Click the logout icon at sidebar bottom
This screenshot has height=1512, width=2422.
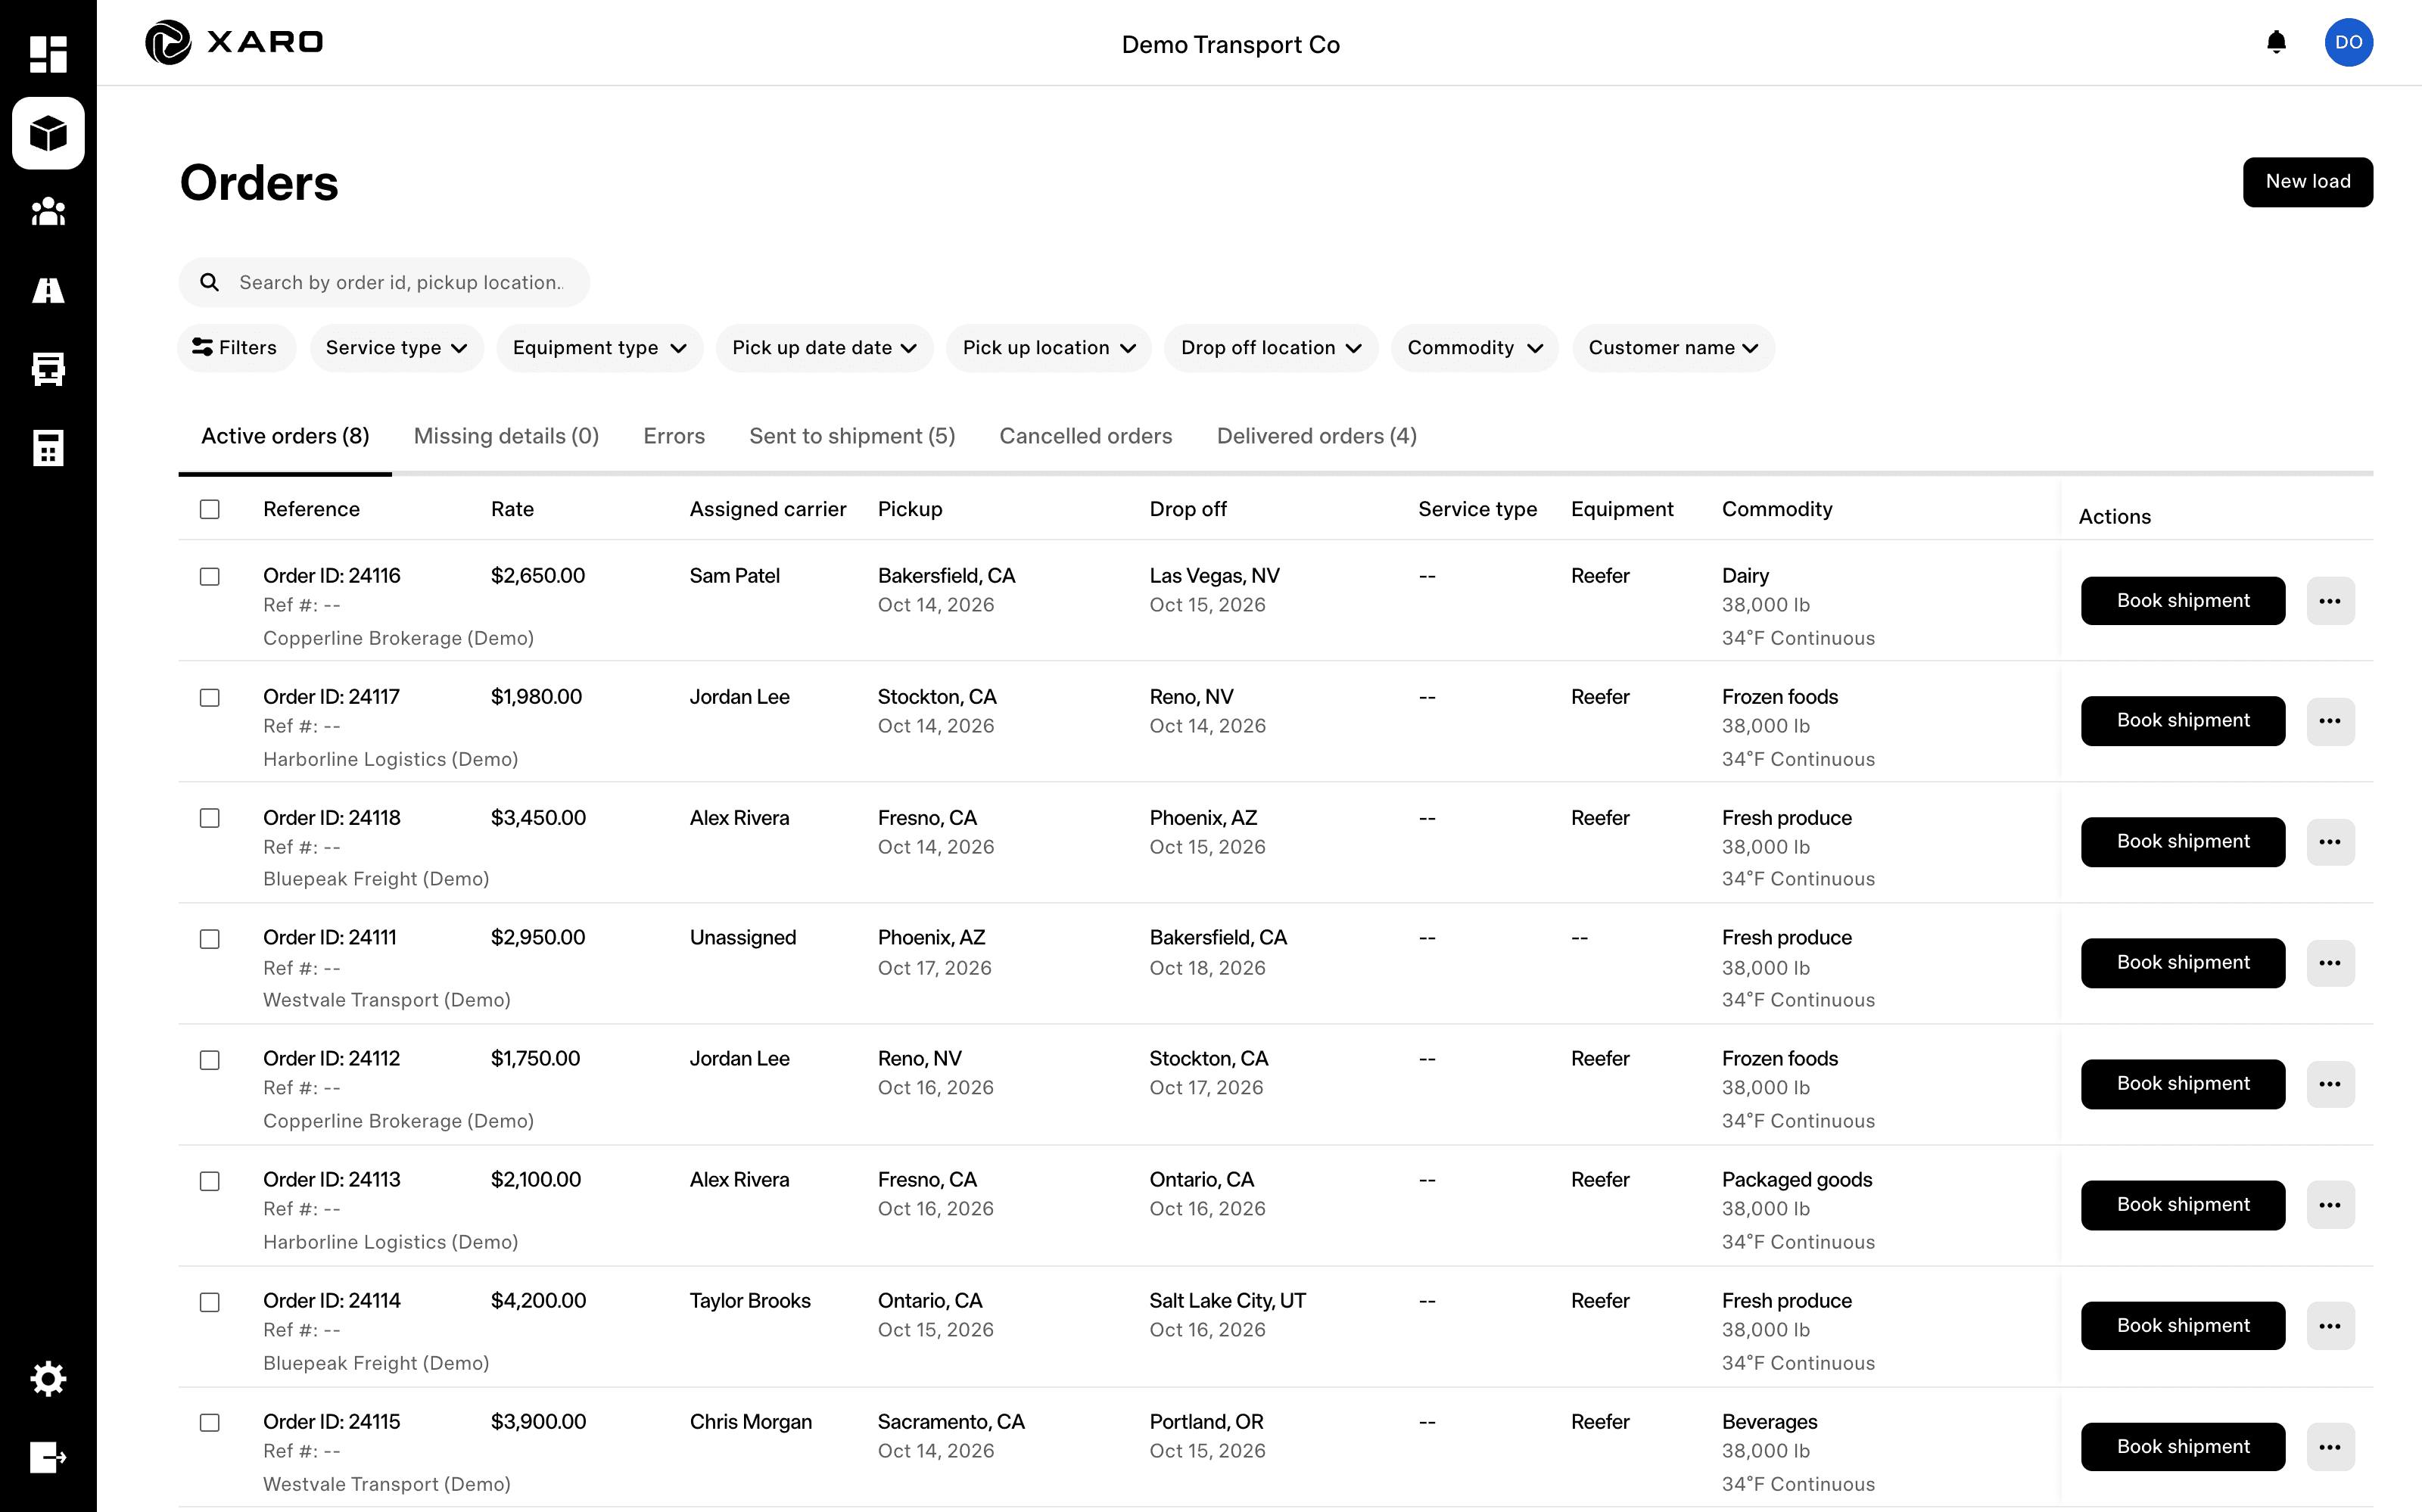tap(48, 1458)
